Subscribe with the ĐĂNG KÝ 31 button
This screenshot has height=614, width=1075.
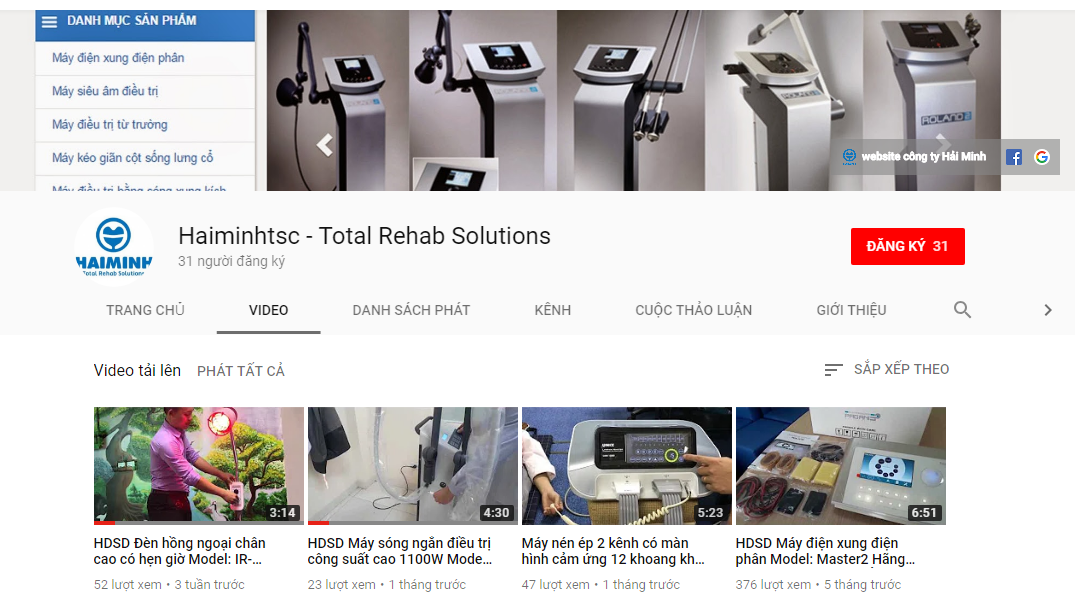pyautogui.click(x=908, y=246)
